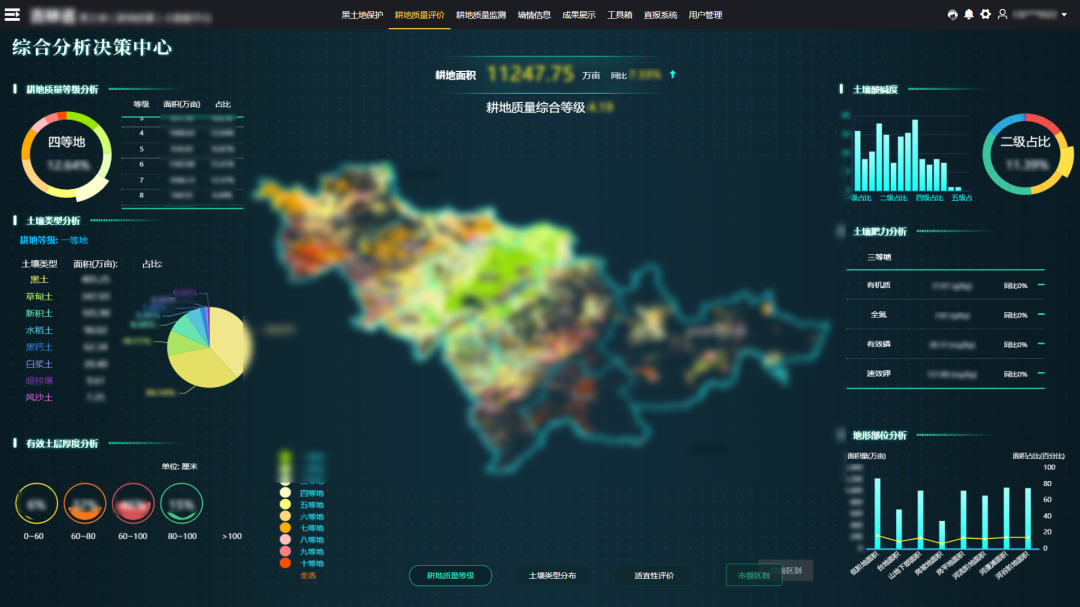The image size is (1080, 607).
Task: Click the green 80~100 thickness gauge
Action: tap(182, 504)
